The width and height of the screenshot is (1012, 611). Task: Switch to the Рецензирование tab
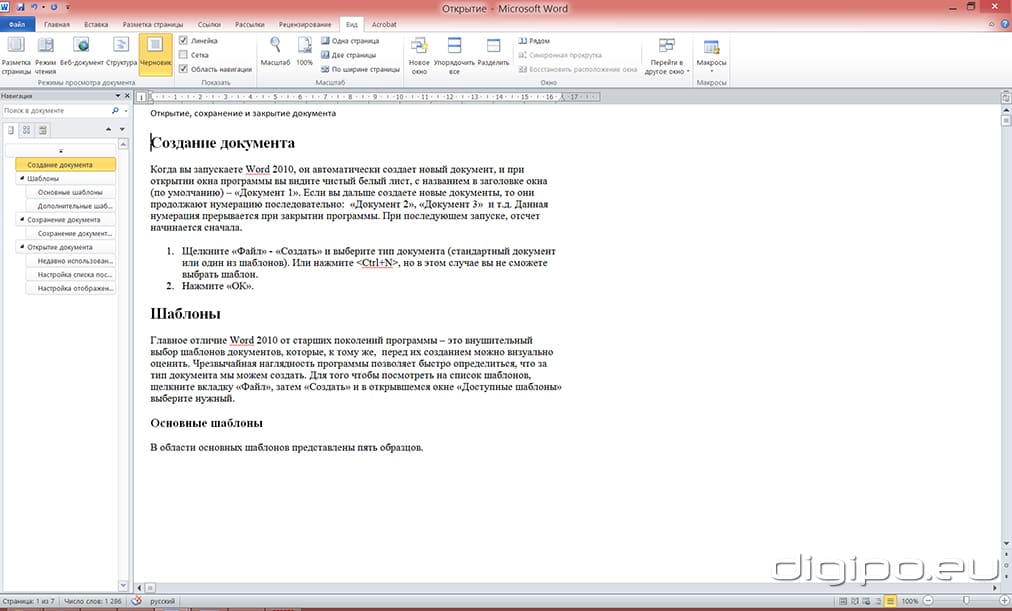[307, 23]
